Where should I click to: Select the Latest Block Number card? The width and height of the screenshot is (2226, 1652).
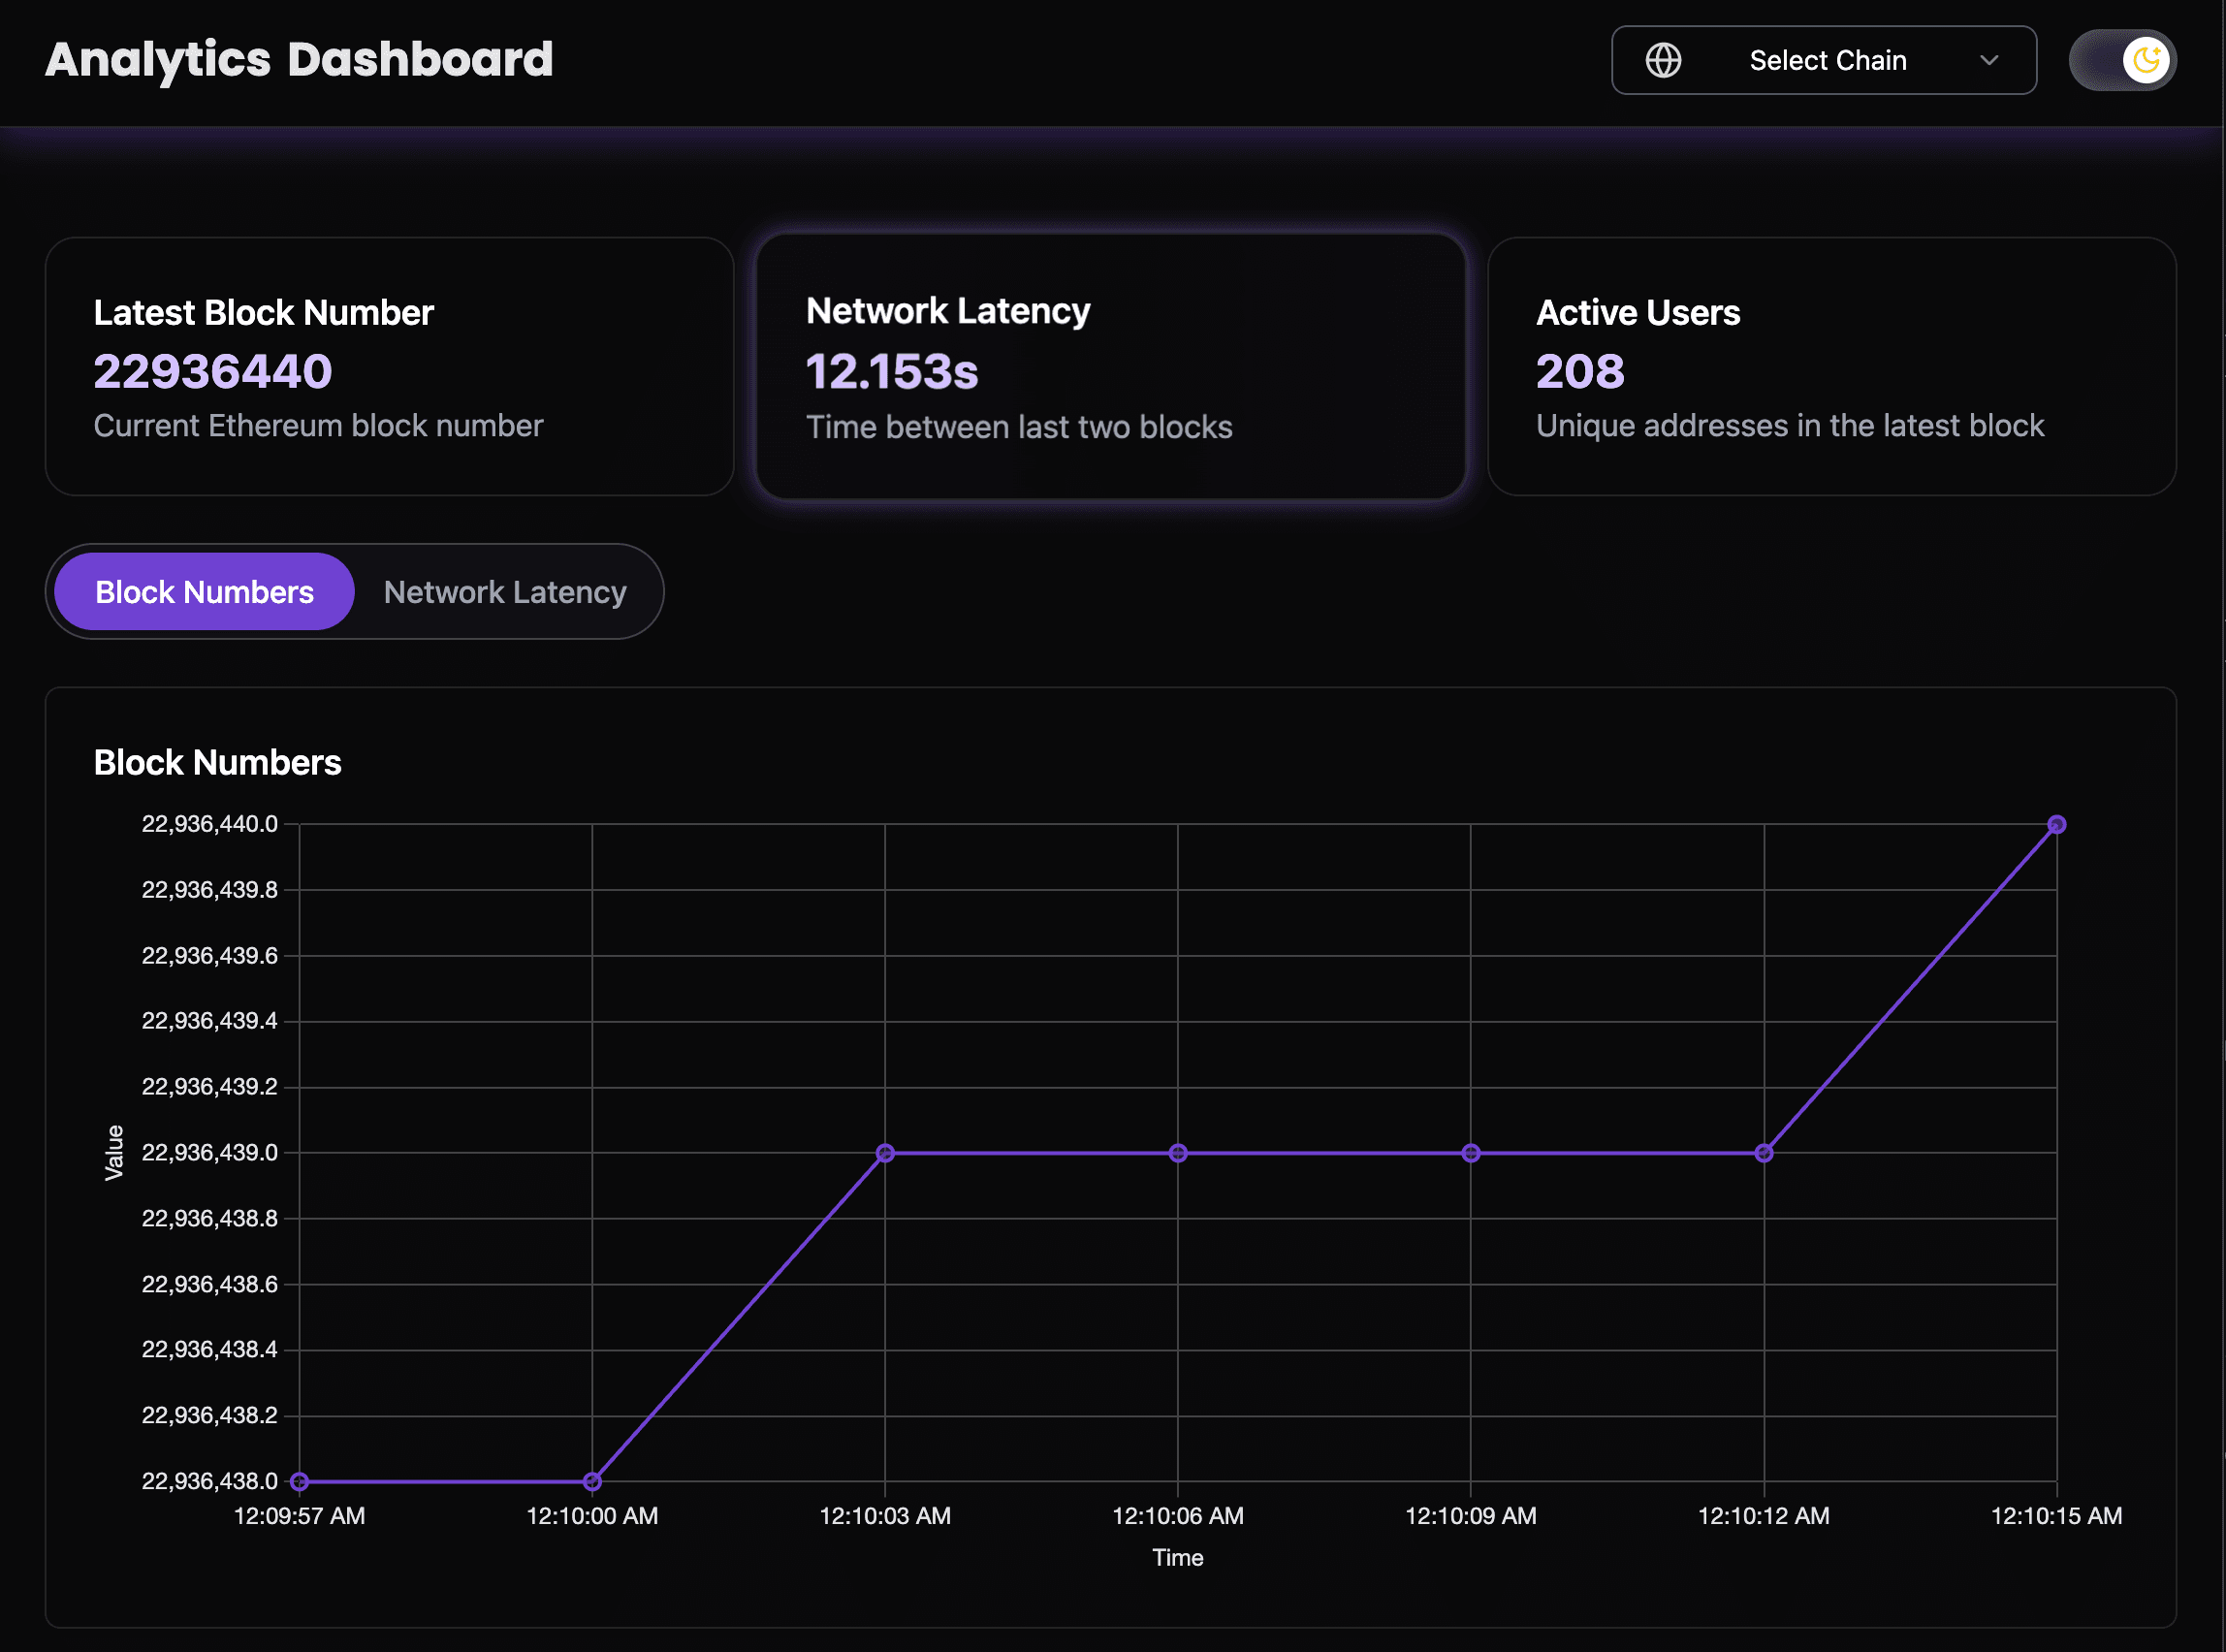[x=389, y=365]
